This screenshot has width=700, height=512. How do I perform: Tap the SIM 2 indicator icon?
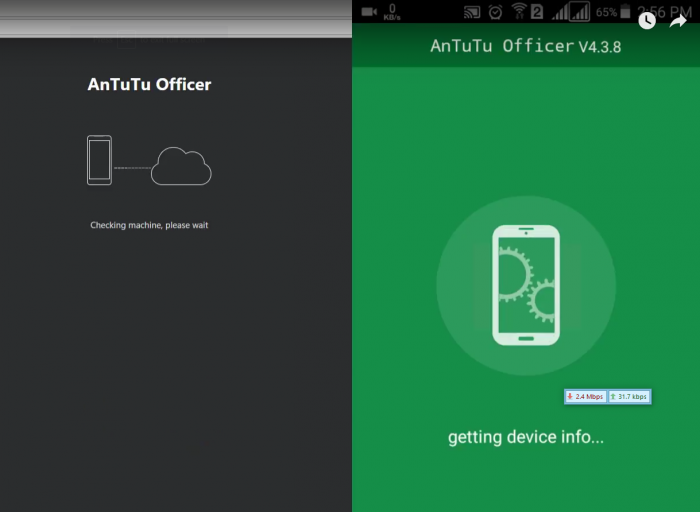pyautogui.click(x=537, y=12)
